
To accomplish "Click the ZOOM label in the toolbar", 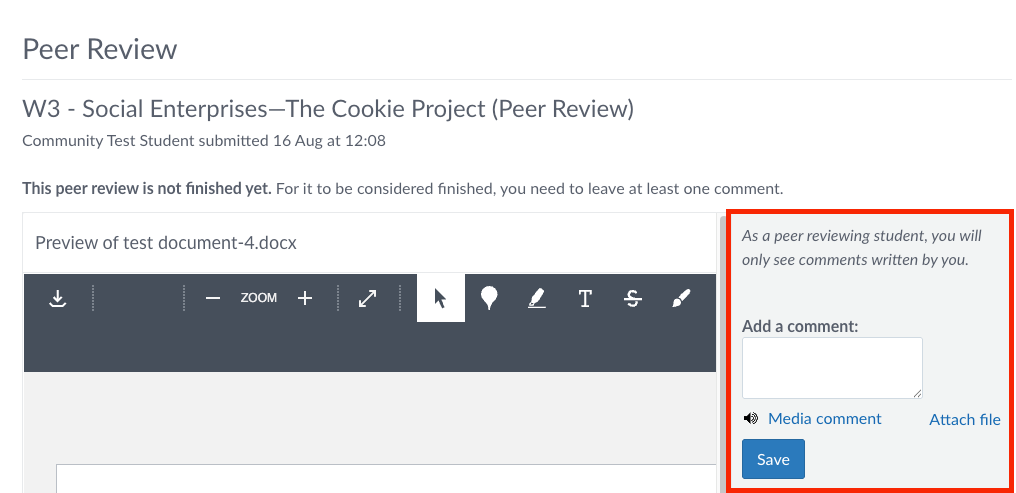I will tap(259, 298).
